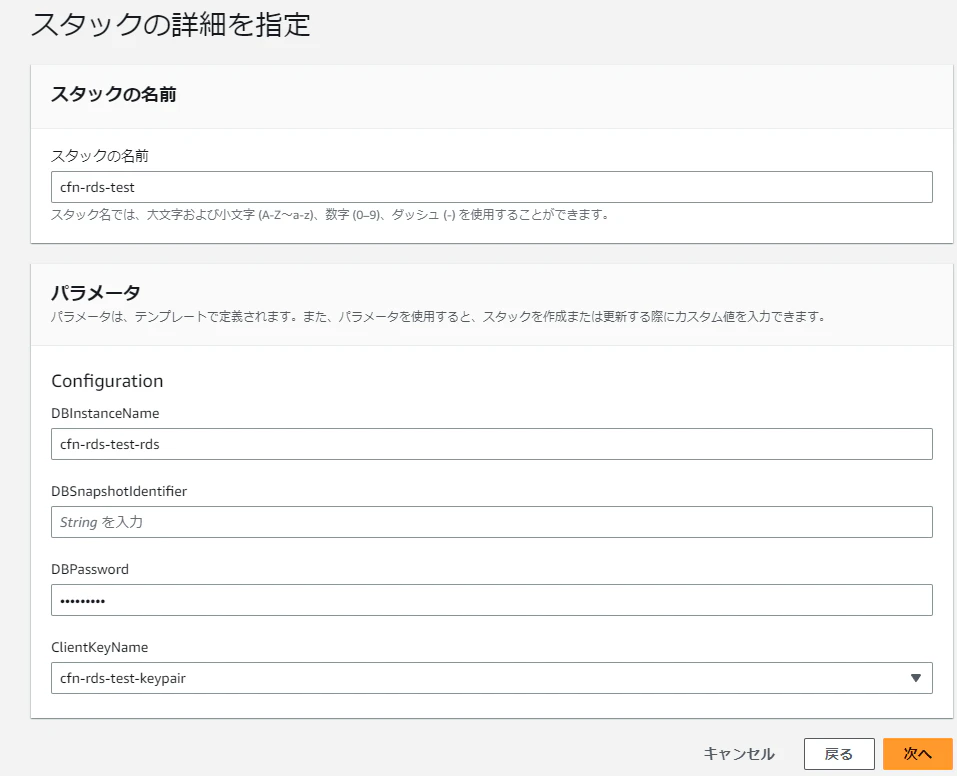Click the スタックの詳細を指定 page title
Image resolution: width=957 pixels, height=776 pixels.
click(171, 25)
